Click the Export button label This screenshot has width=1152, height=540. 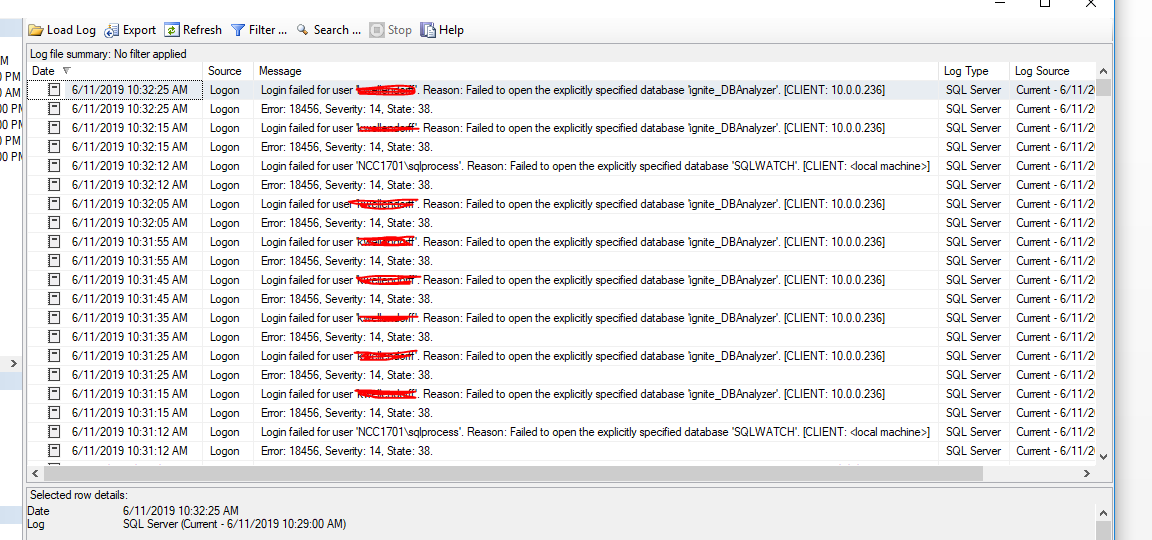pos(139,30)
